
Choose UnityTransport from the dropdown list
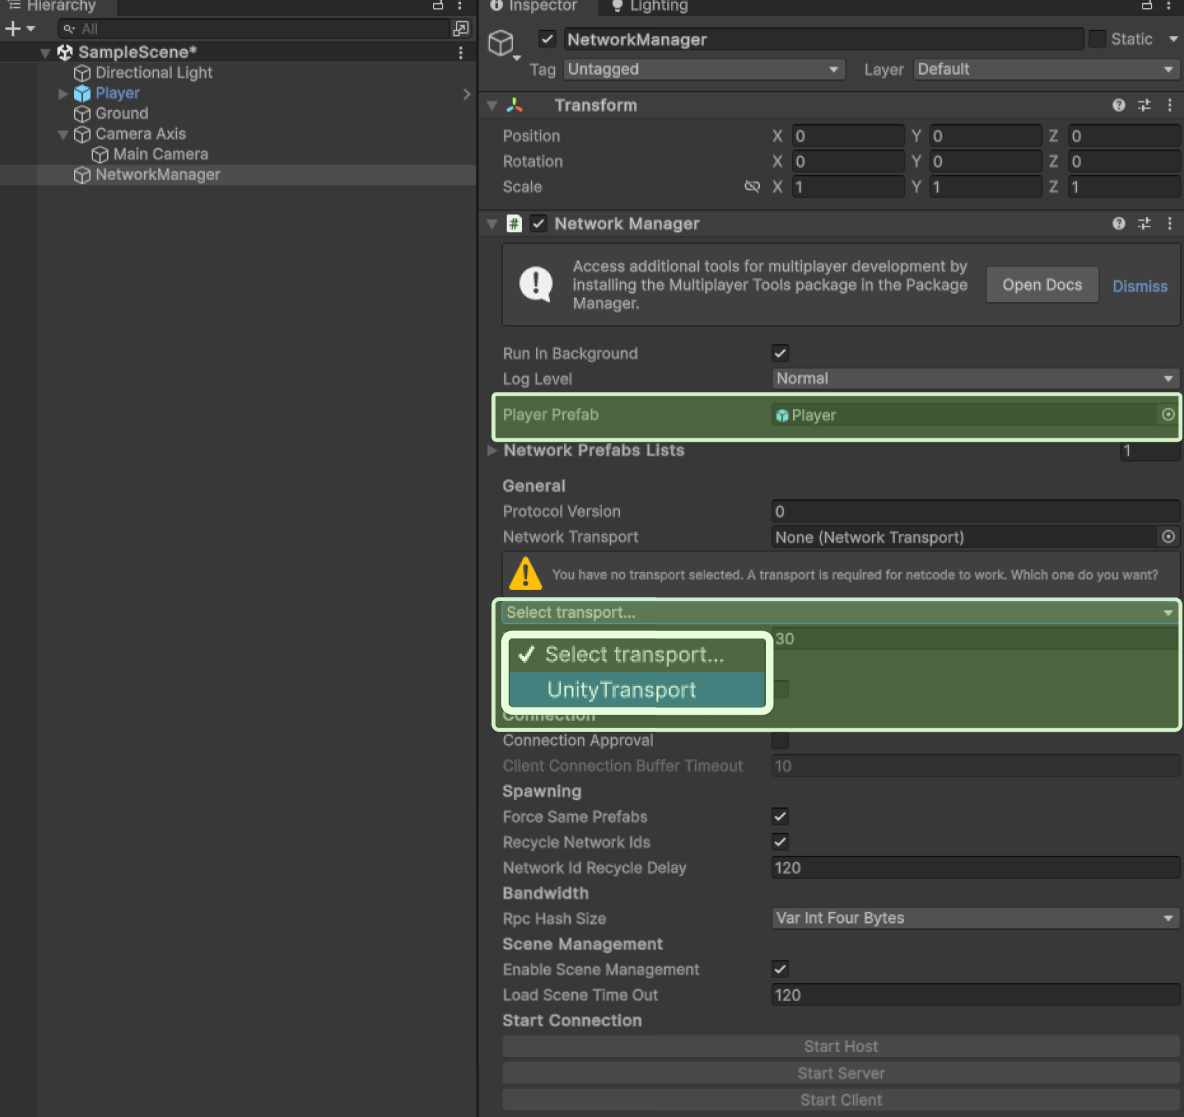(x=637, y=690)
